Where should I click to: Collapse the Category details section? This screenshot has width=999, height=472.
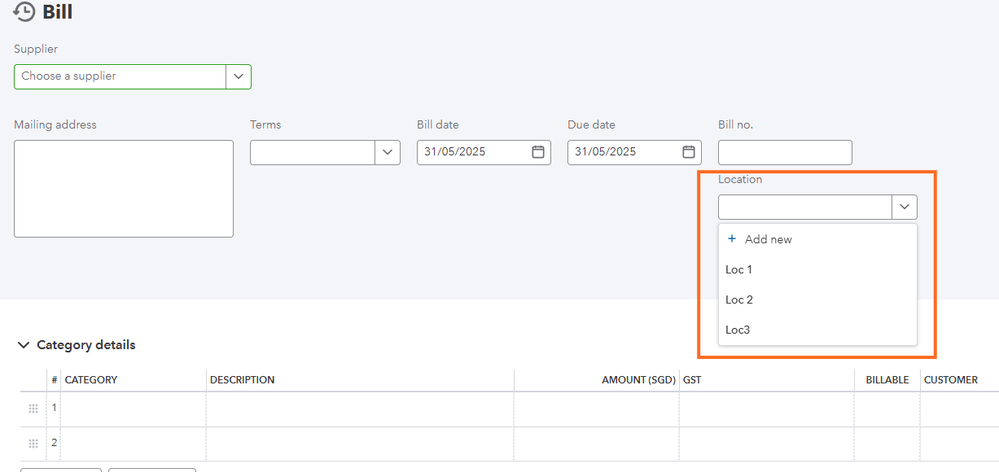24,345
